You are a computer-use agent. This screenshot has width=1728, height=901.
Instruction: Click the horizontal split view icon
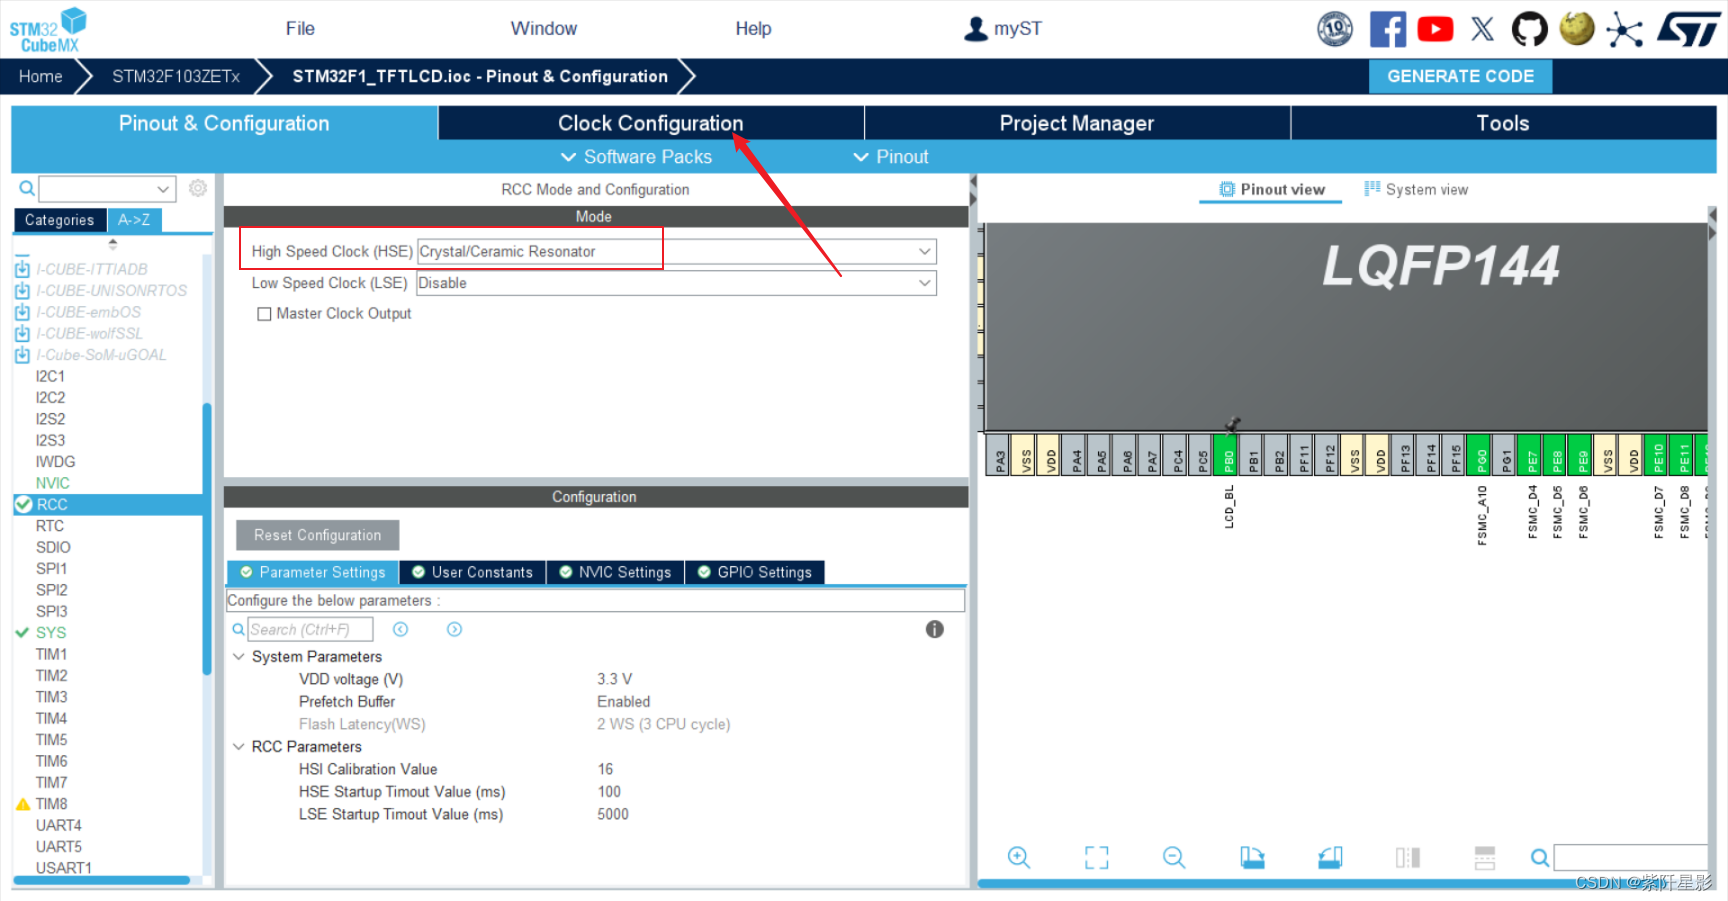click(x=1485, y=857)
